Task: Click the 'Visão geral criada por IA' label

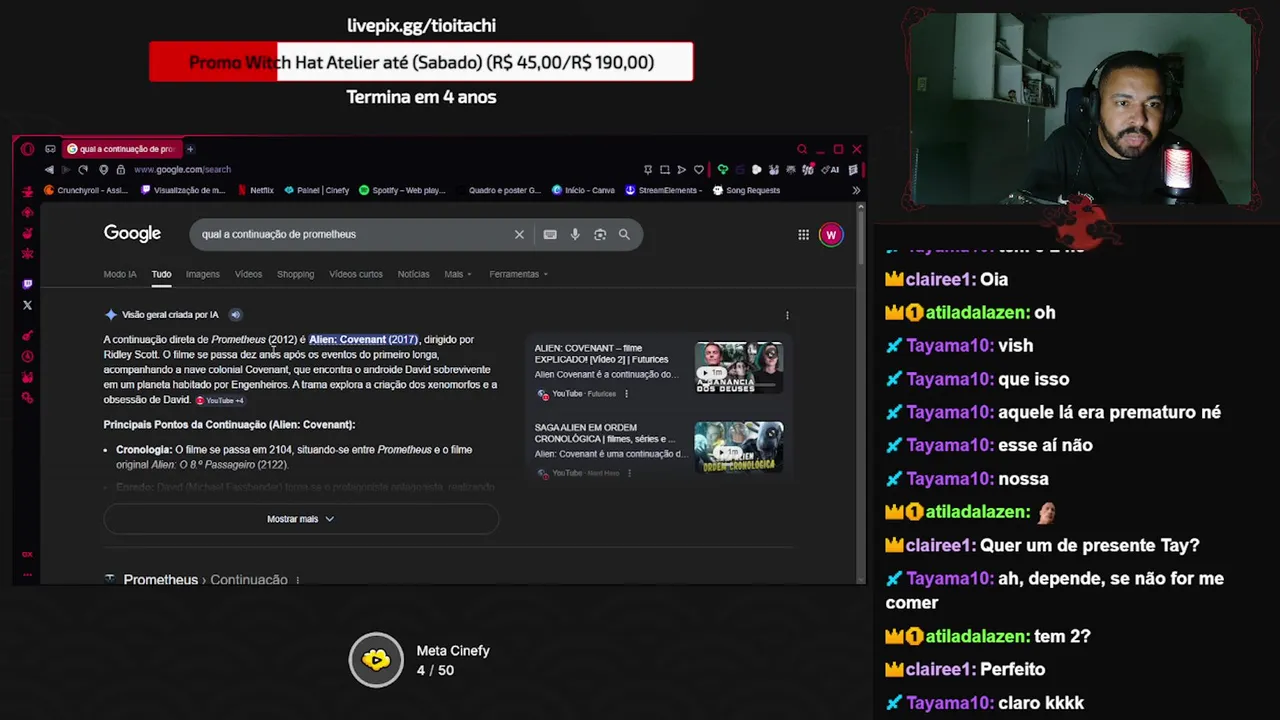Action: pos(170,315)
